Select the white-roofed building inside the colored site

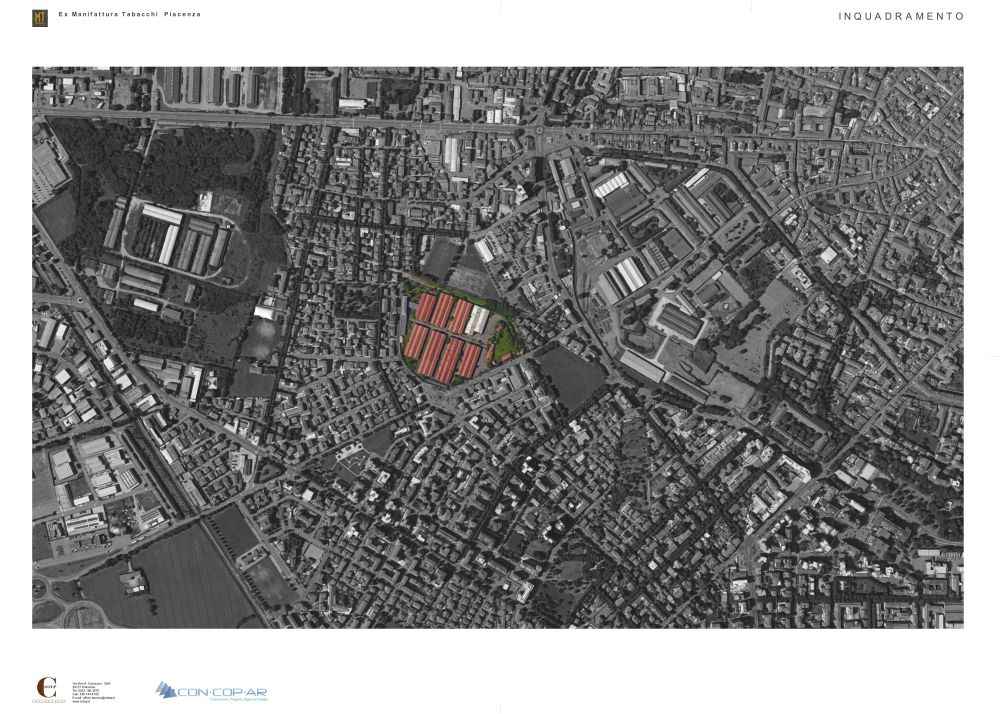pyautogui.click(x=478, y=320)
